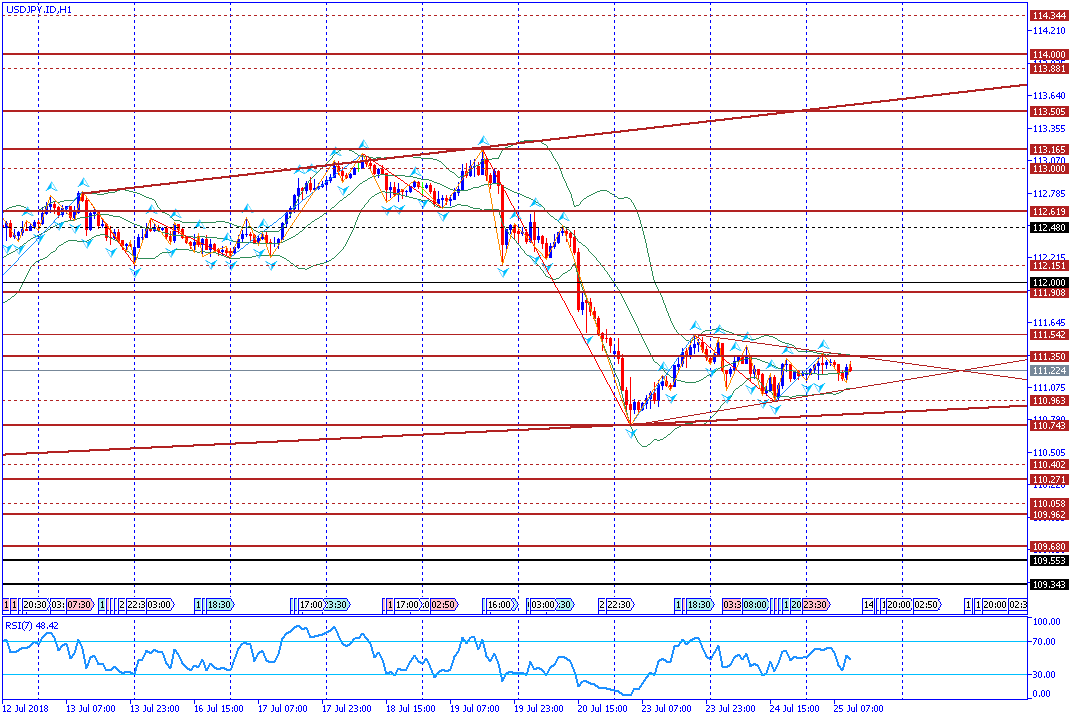Select the 110.058 price level label
The image size is (1080, 720).
pyautogui.click(x=1048, y=504)
